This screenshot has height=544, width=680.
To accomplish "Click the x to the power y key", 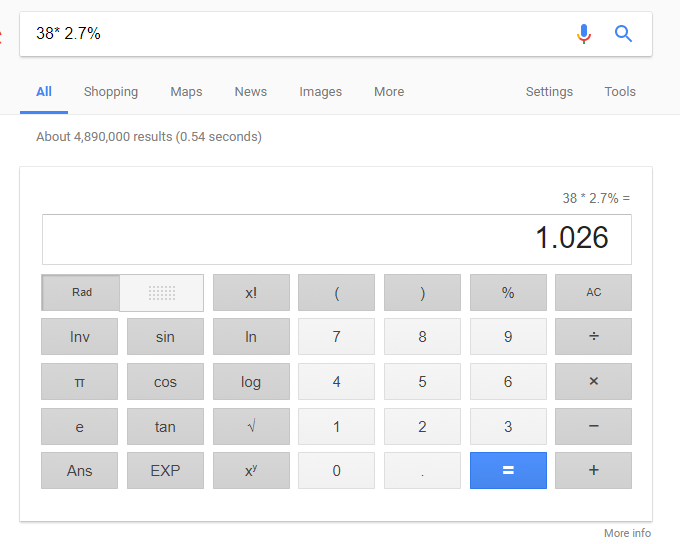I will pyautogui.click(x=251, y=471).
